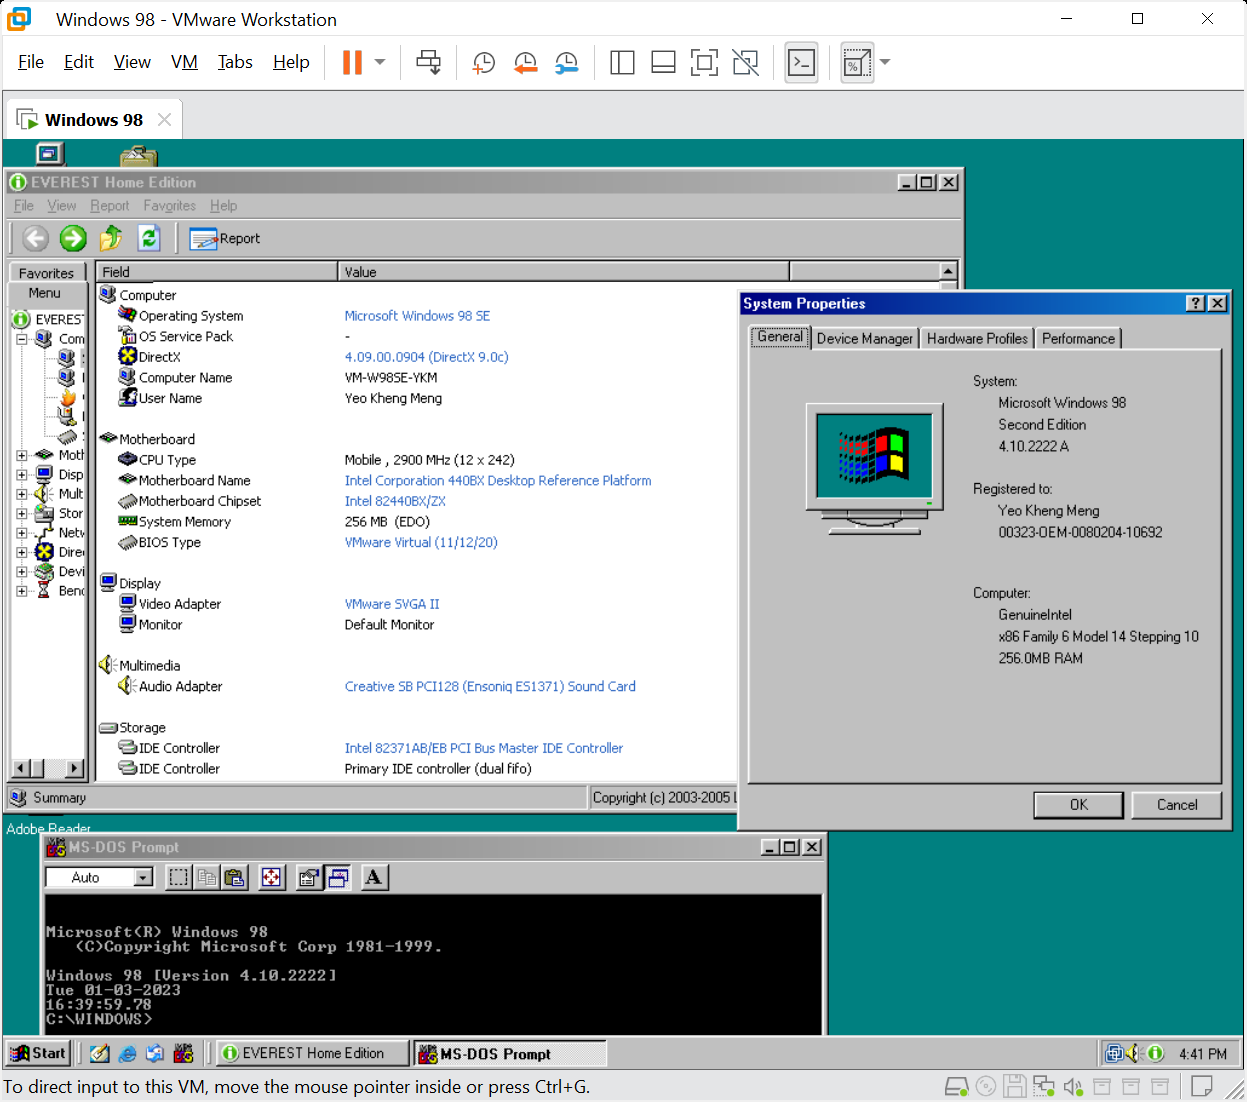Click the EVEREST tray icon near the clock
The width and height of the screenshot is (1247, 1102).
(1155, 1053)
